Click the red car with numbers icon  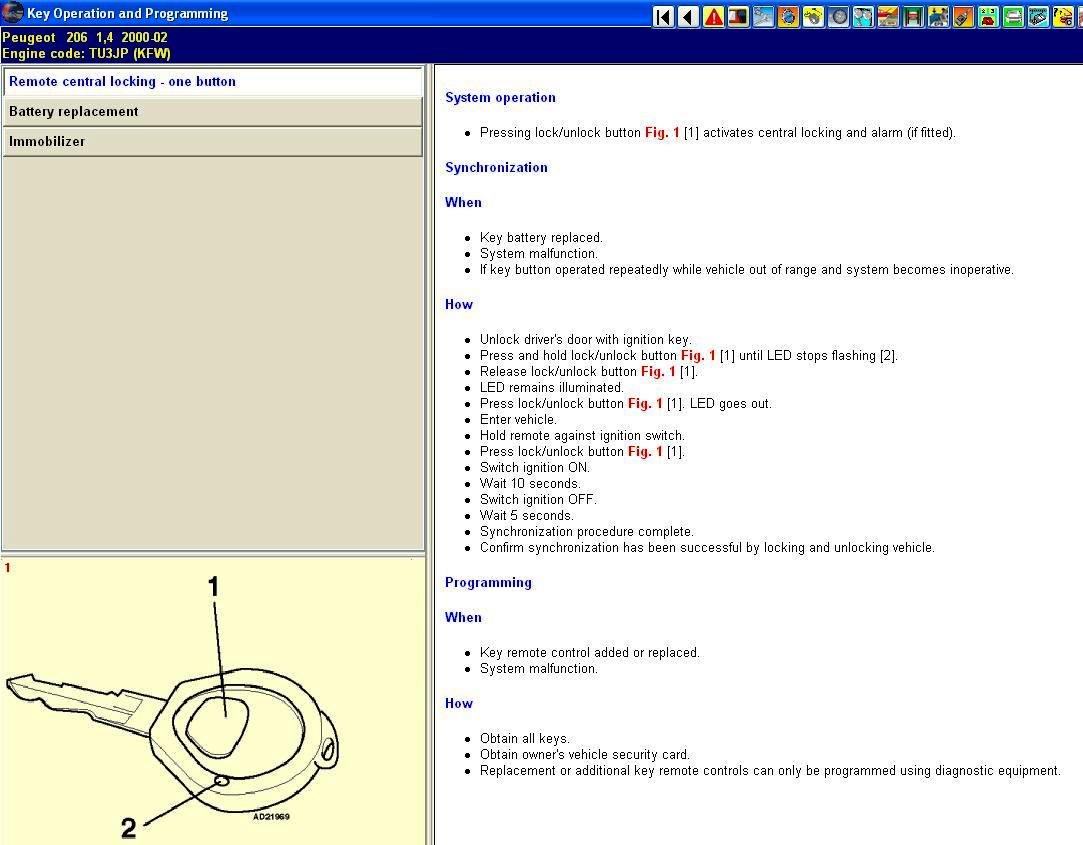[988, 16]
